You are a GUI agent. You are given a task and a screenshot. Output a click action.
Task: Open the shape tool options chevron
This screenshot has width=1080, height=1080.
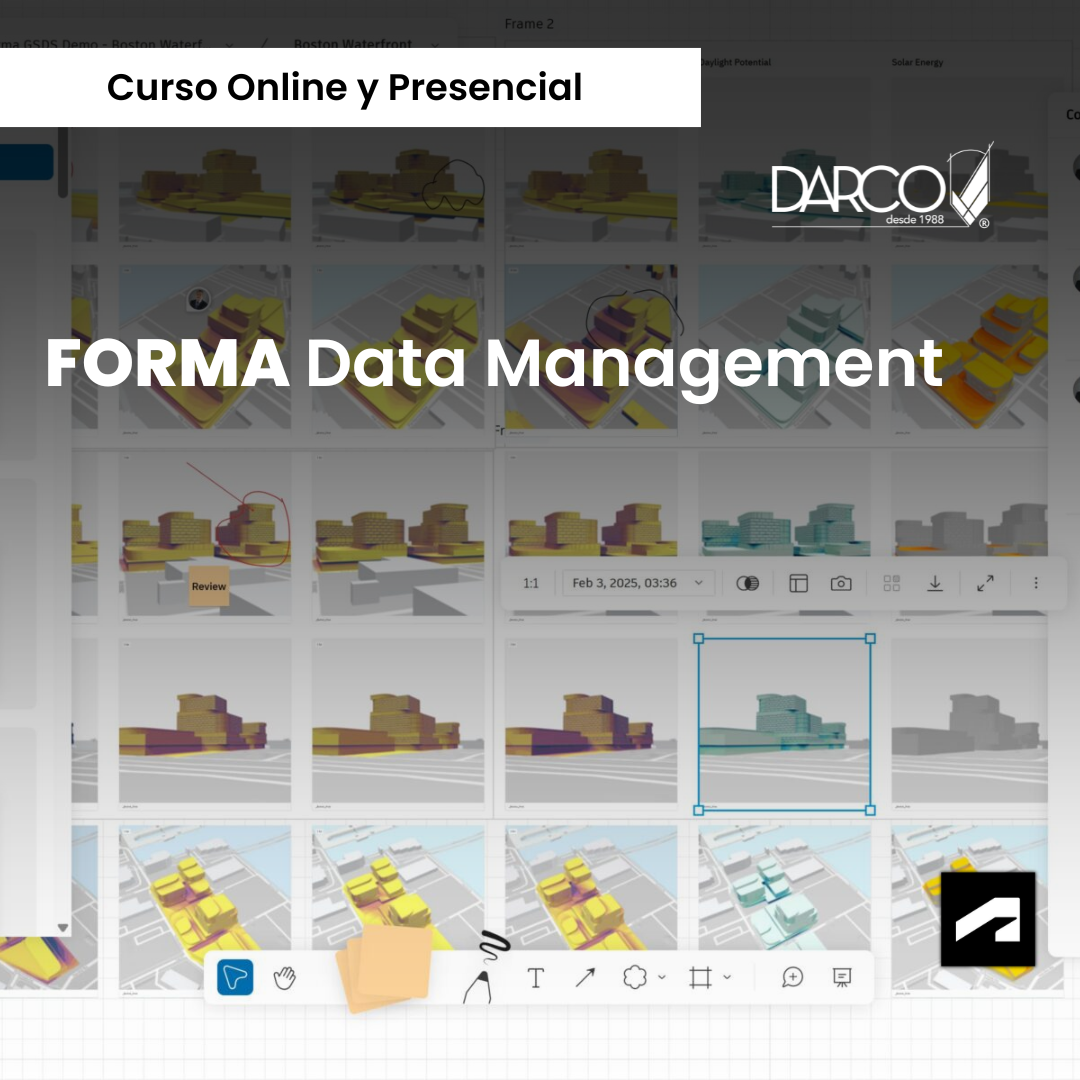662,977
